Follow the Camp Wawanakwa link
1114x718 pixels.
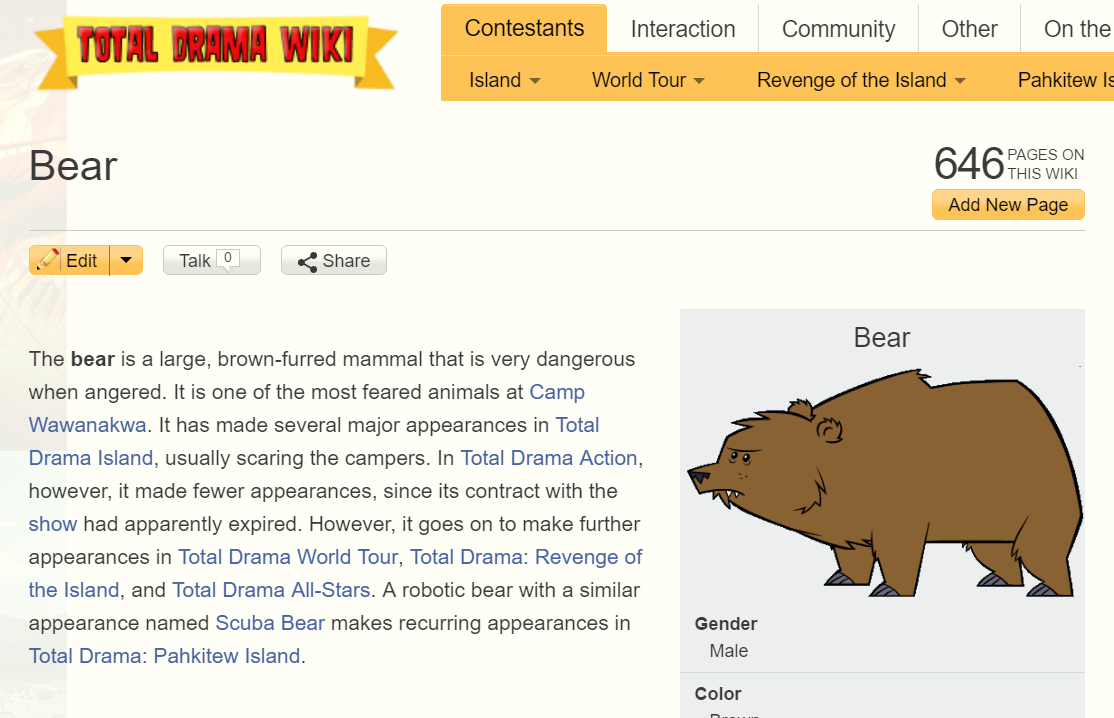tap(307, 408)
